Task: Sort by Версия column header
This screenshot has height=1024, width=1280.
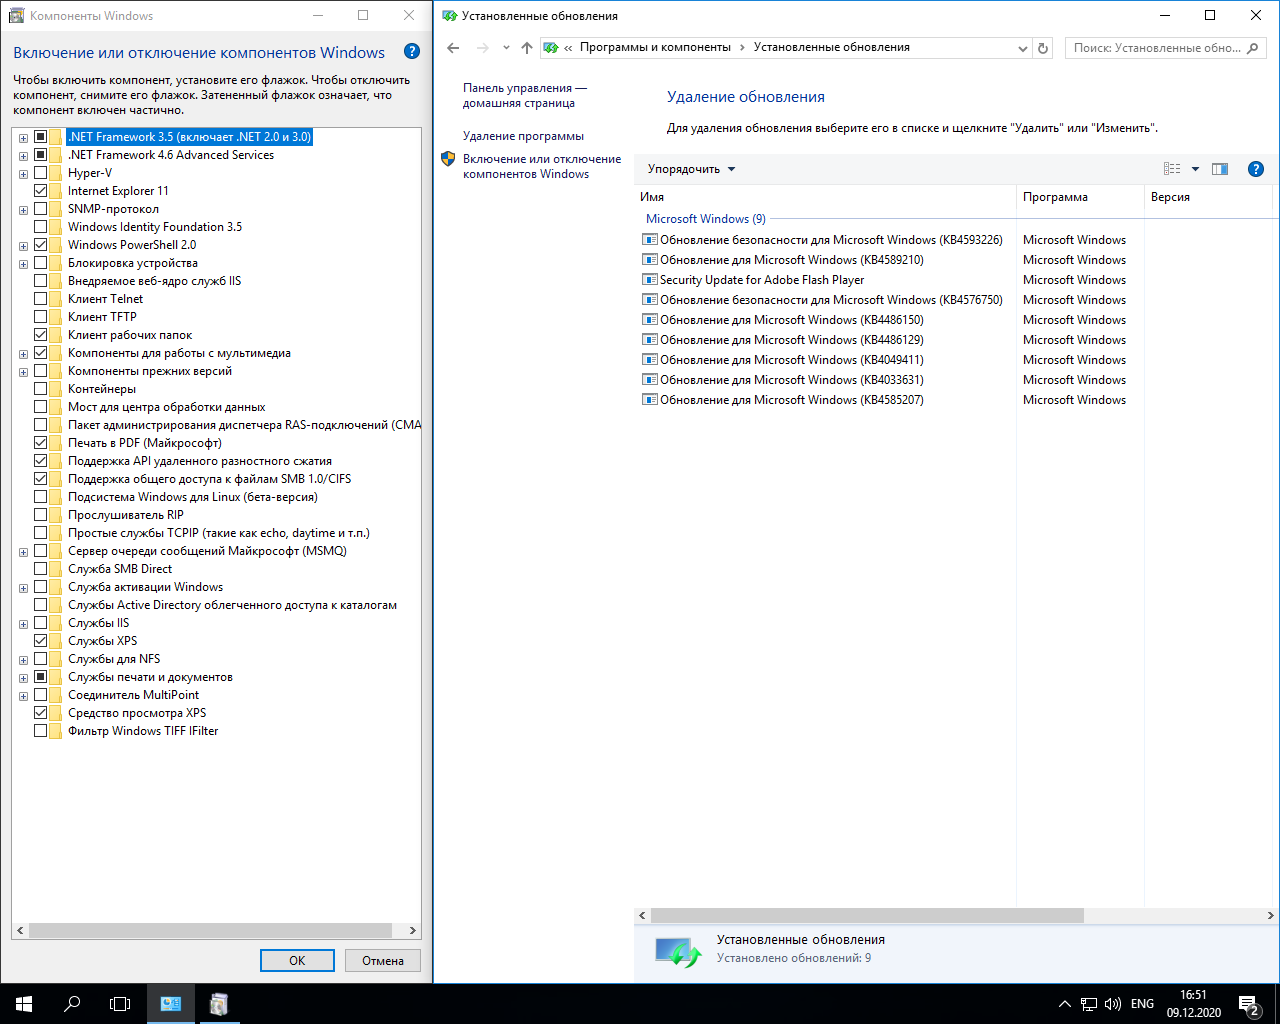Action: [x=1208, y=197]
